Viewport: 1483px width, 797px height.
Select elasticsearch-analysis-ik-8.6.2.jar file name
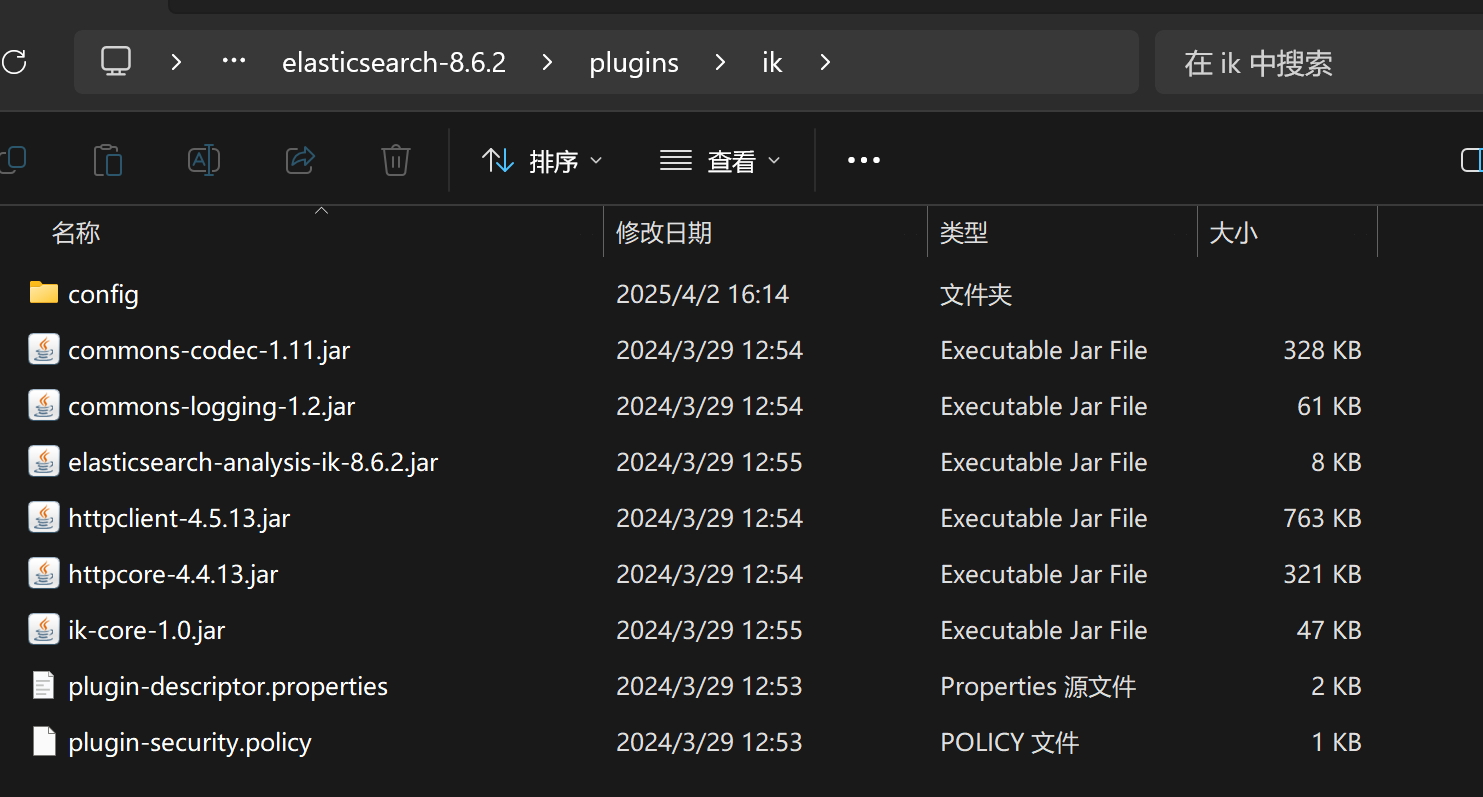pyautogui.click(x=253, y=462)
